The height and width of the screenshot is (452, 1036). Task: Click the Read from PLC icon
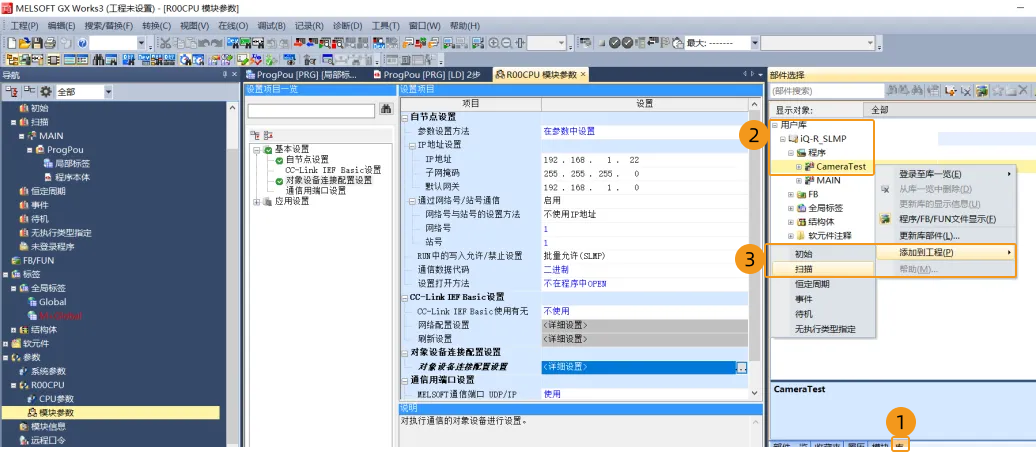tap(311, 43)
